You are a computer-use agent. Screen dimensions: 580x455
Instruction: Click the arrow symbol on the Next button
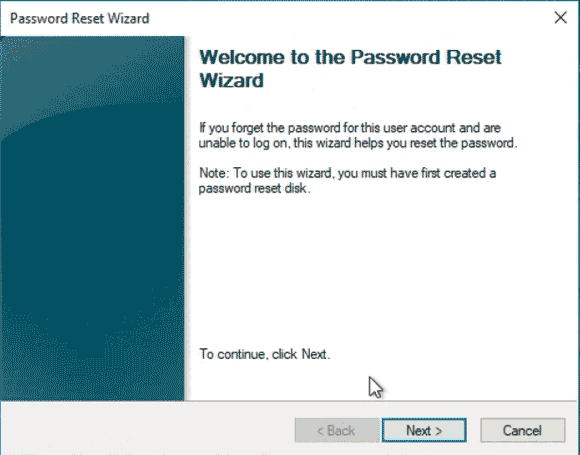[438, 431]
